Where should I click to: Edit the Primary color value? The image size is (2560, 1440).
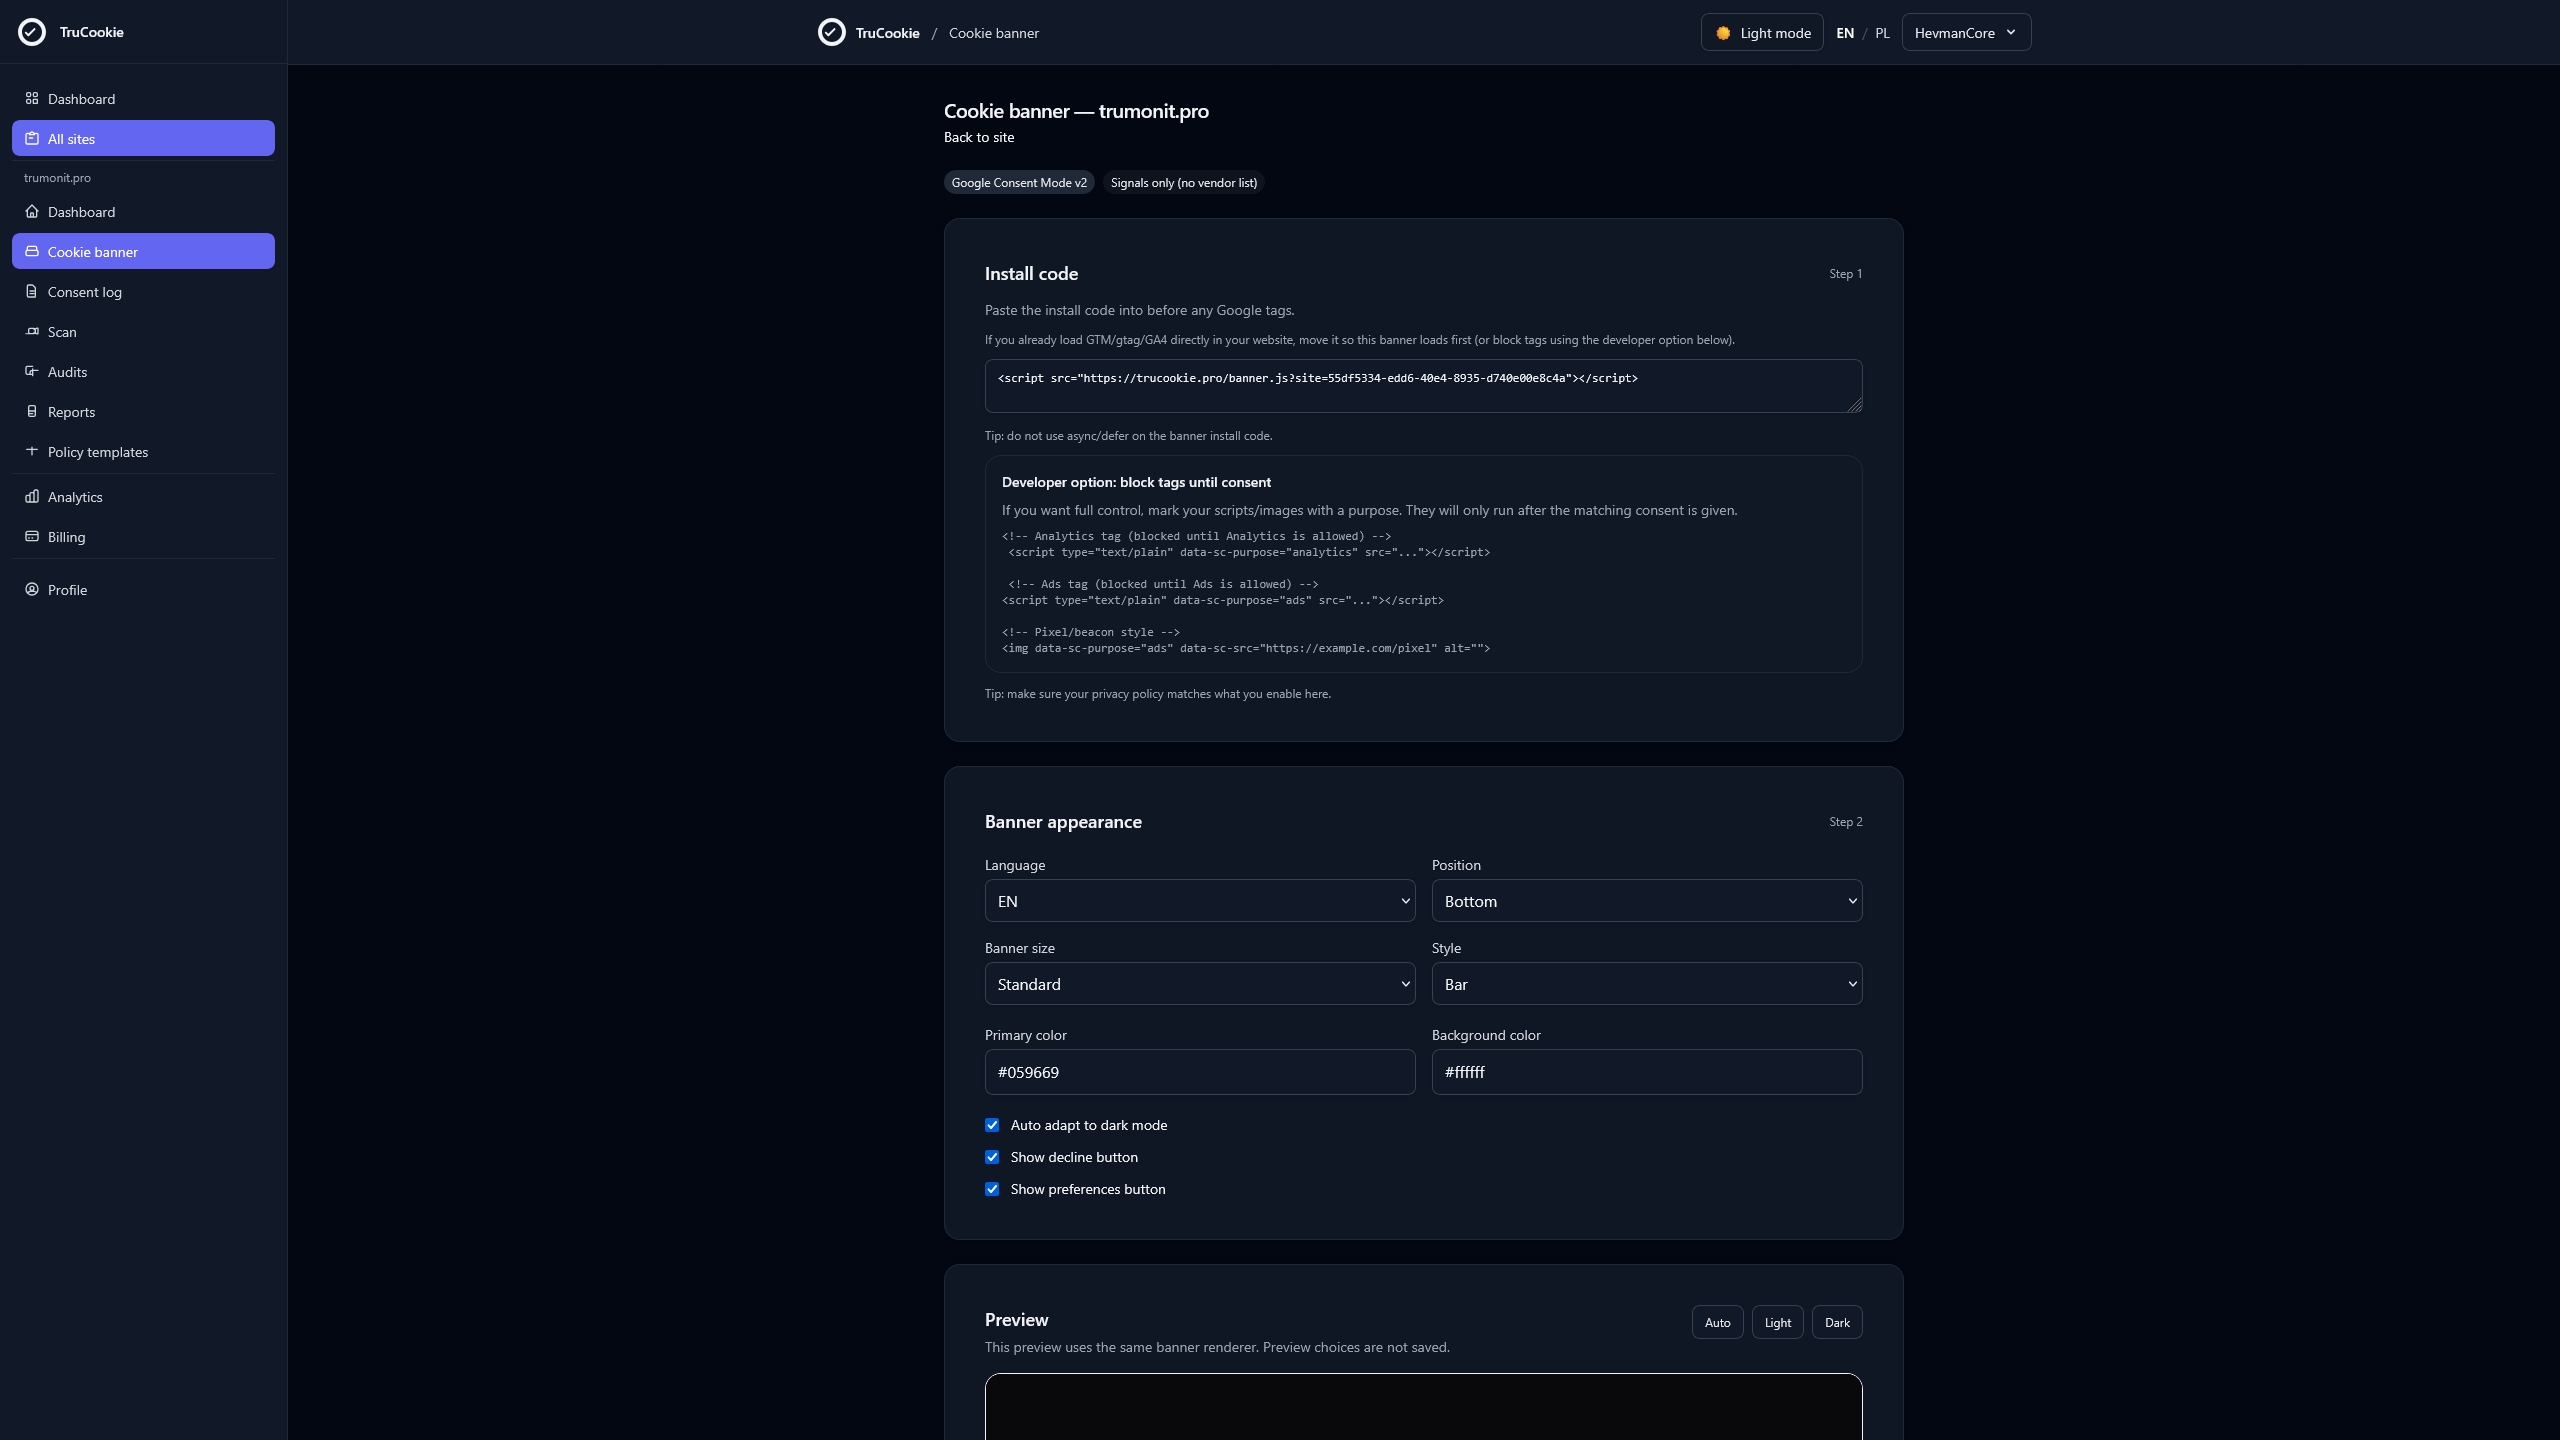tap(1199, 1071)
